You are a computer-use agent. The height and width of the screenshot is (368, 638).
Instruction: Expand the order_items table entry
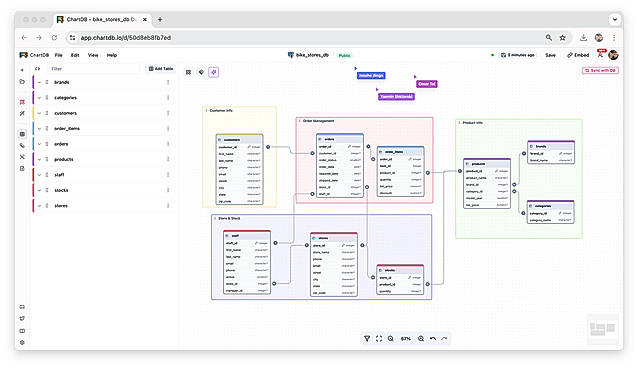pos(39,129)
